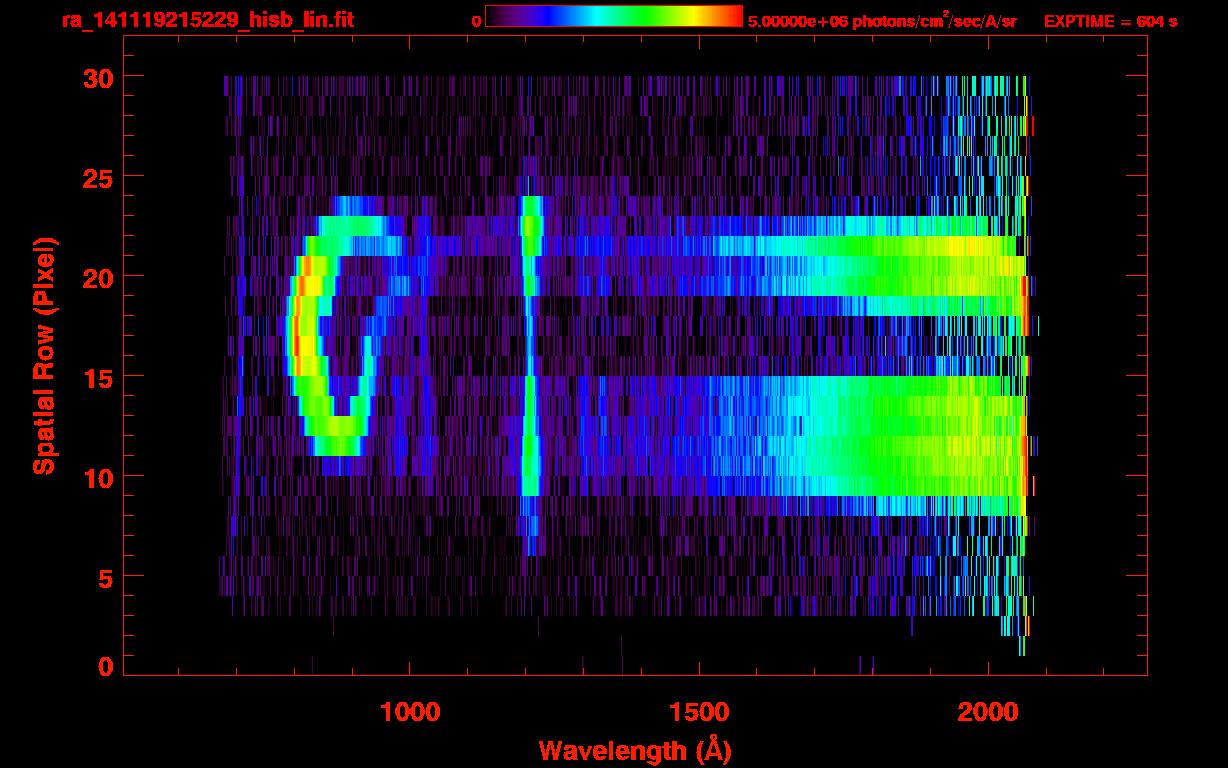Click the x-axis tick label 1000

click(x=411, y=712)
